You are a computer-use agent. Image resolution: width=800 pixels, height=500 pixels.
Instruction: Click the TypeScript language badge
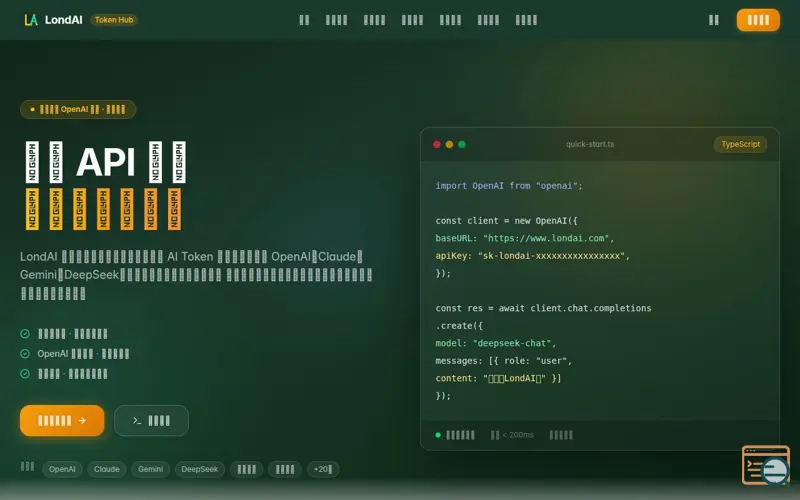740,144
